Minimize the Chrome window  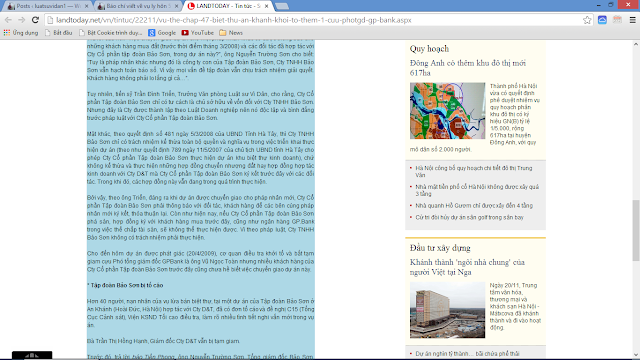pyautogui.click(x=599, y=5)
